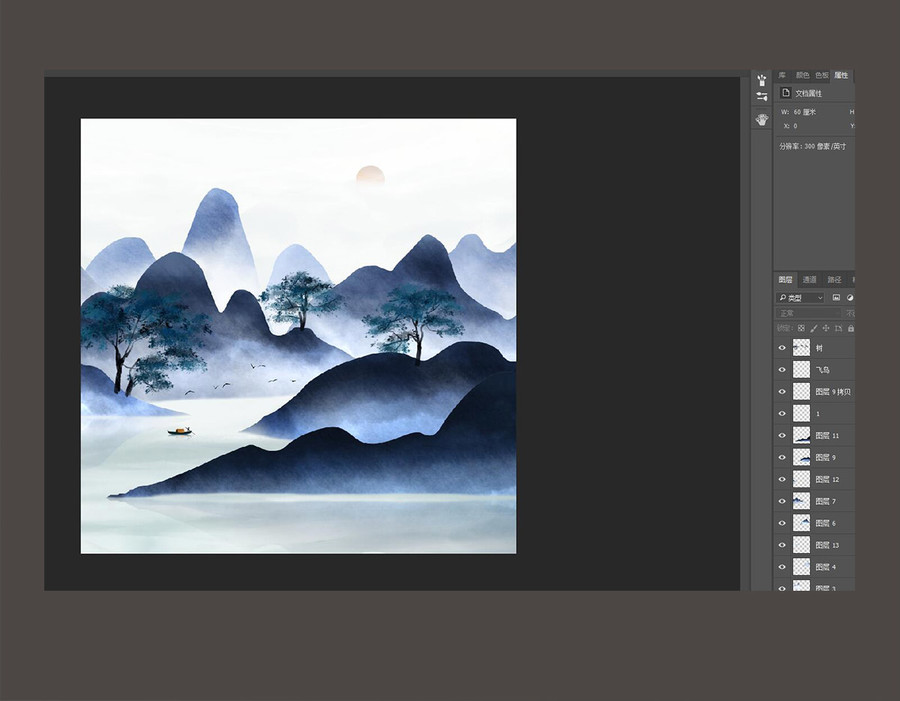Screen dimensions: 900x701
Task: Open the Brush Settings panel icon
Action: pos(762,96)
